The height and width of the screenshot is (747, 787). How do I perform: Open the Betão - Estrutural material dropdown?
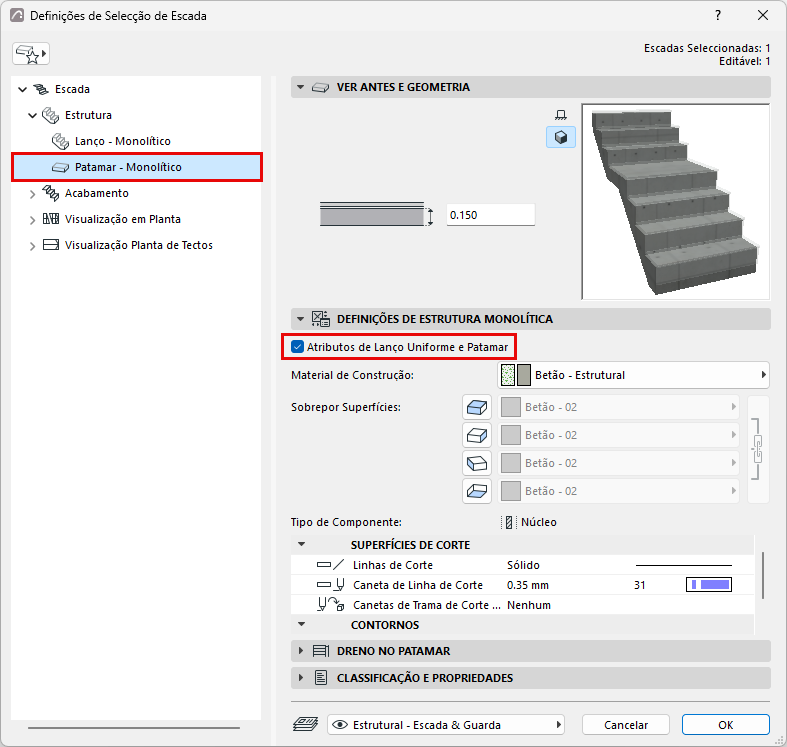point(633,375)
